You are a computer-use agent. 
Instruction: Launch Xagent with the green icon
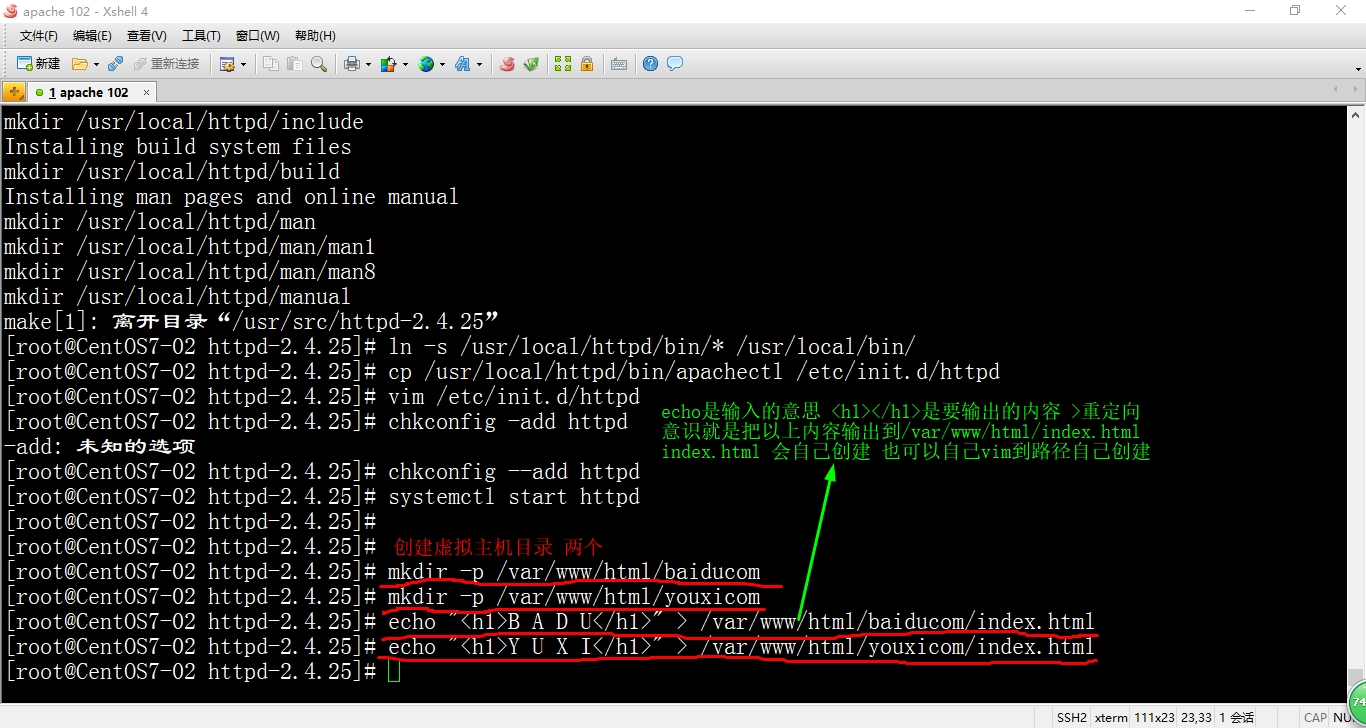tap(531, 64)
